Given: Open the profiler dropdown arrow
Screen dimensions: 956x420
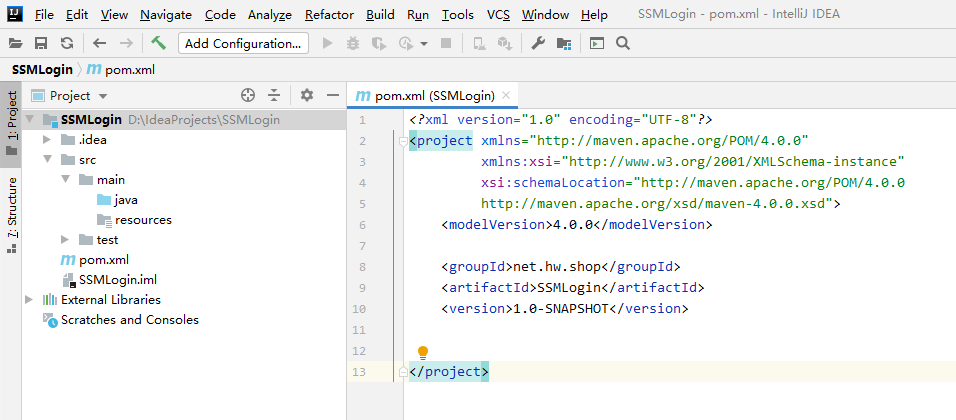Looking at the screenshot, I should click(424, 44).
